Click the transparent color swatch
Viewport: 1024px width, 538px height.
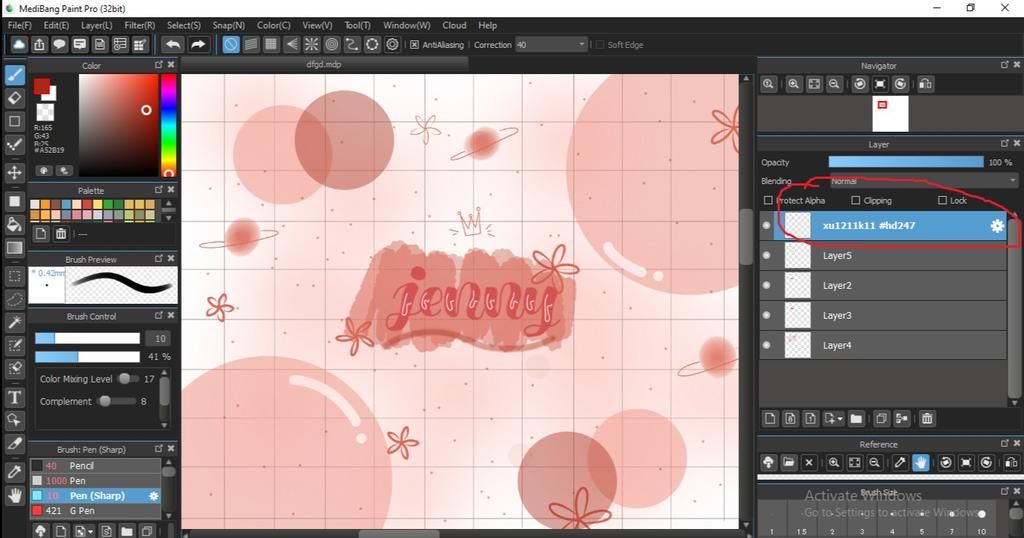coord(45,112)
